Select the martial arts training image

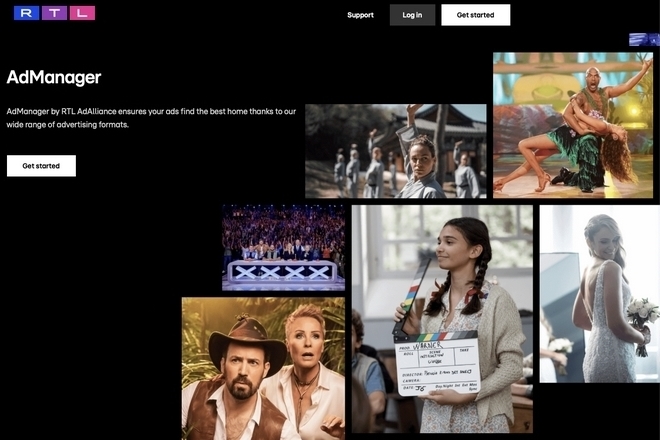tap(396, 151)
